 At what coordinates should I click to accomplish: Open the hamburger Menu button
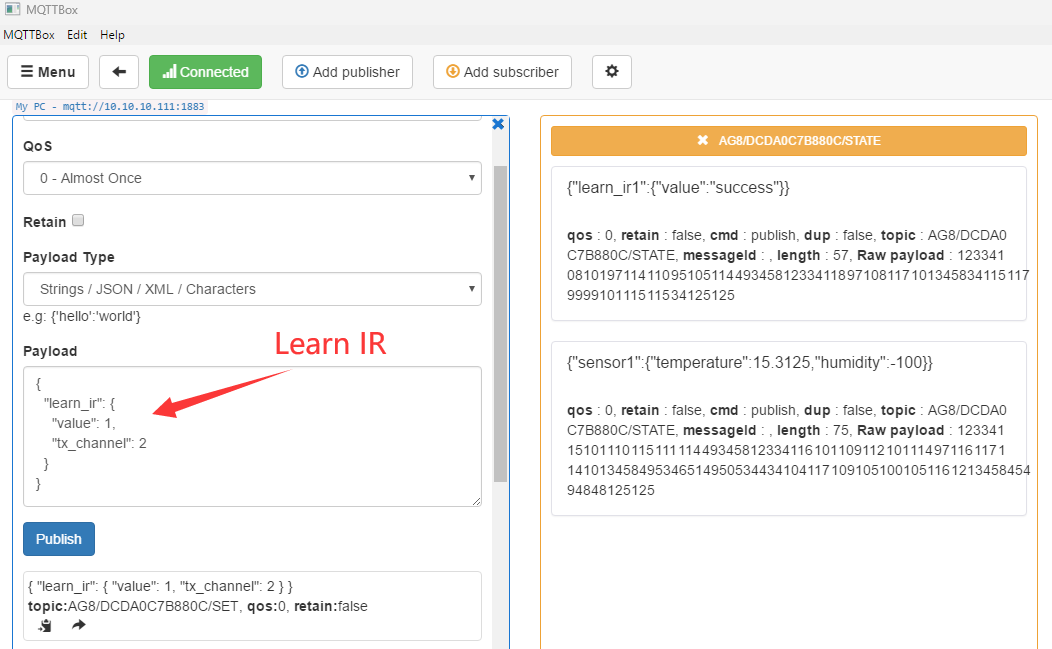point(48,72)
